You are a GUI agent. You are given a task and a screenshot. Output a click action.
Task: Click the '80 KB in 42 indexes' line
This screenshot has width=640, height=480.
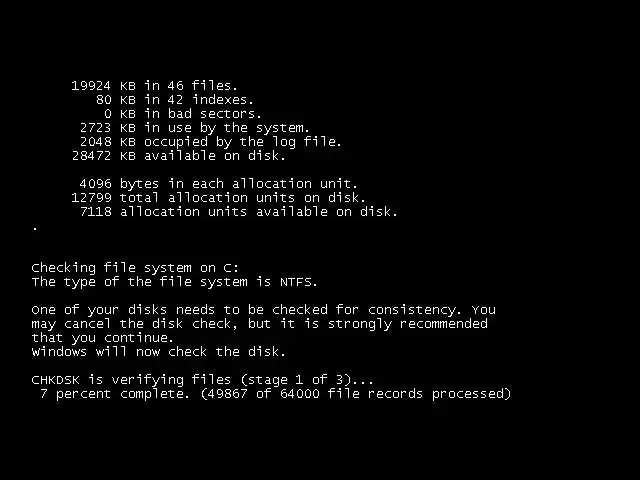pos(175,100)
